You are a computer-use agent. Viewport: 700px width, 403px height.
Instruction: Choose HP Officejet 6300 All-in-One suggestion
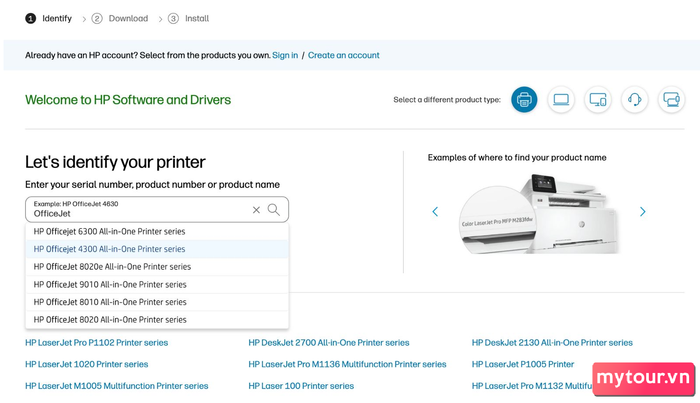pyautogui.click(x=157, y=231)
